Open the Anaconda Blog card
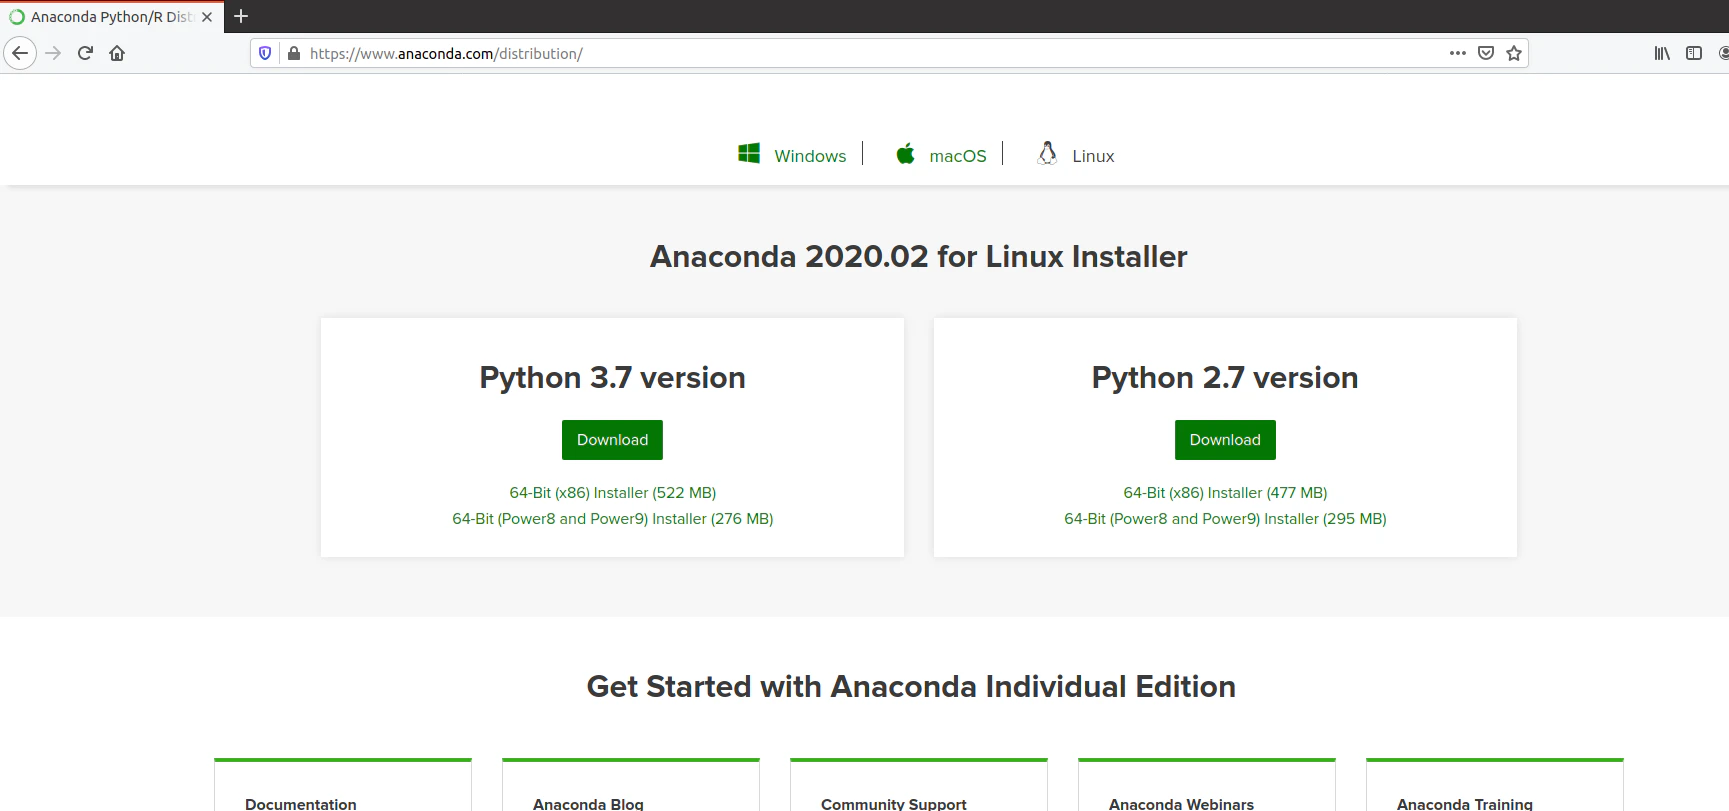Image resolution: width=1729 pixels, height=811 pixels. [631, 786]
